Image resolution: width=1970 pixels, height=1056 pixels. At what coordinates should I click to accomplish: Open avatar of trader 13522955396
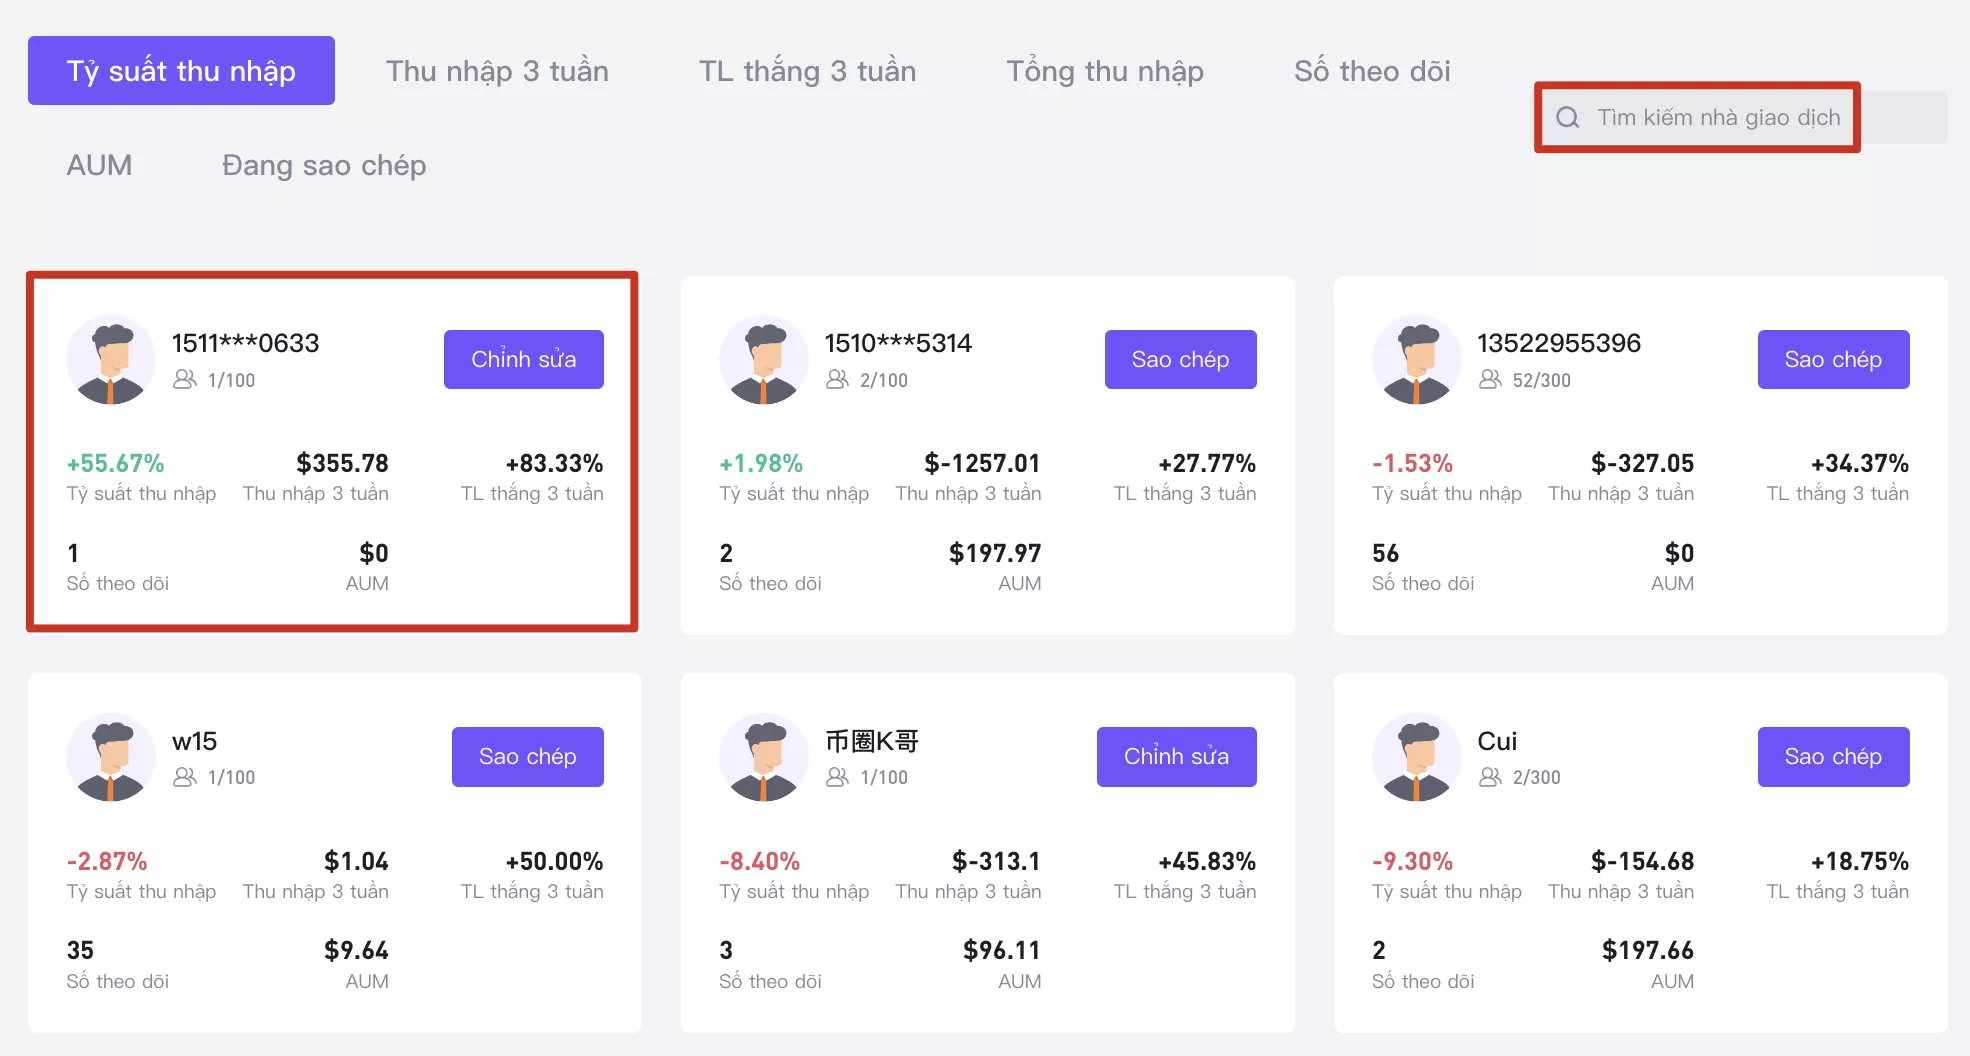[1417, 360]
